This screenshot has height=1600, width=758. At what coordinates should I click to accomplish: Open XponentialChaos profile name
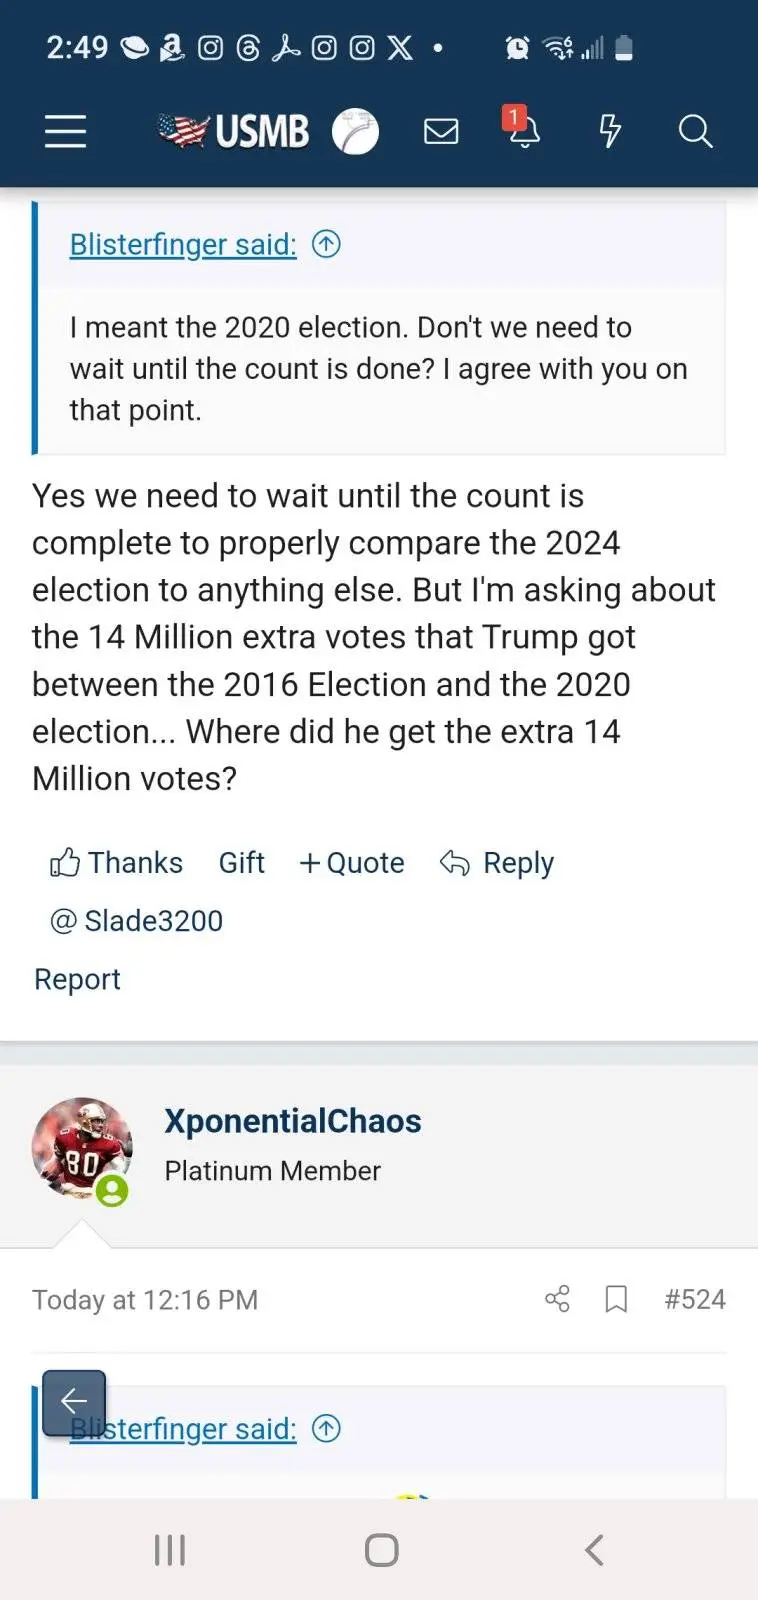(292, 1121)
